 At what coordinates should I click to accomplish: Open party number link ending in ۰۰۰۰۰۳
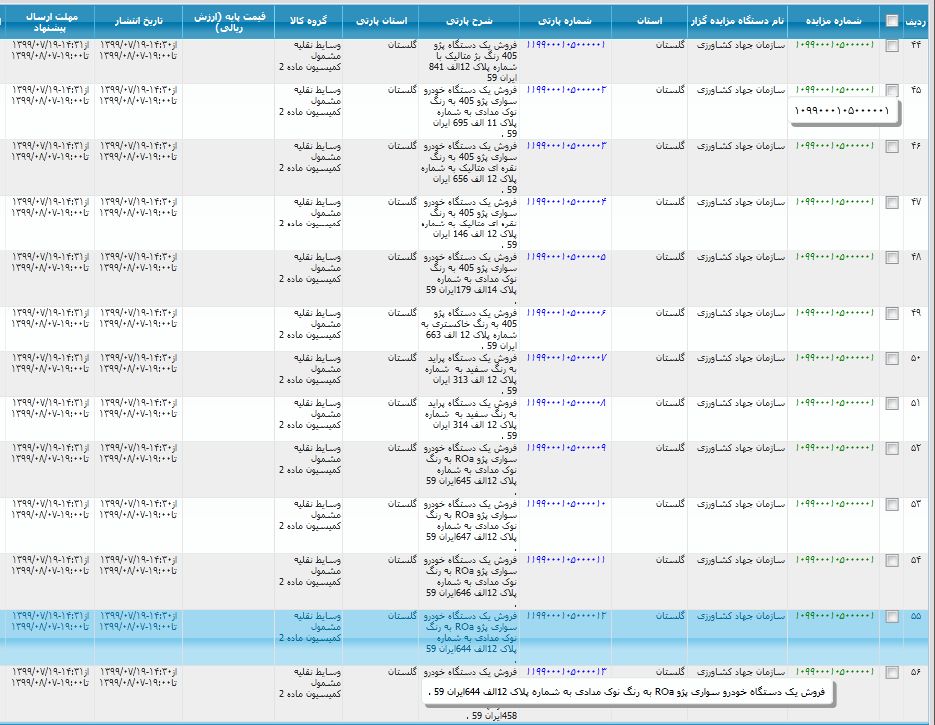click(566, 145)
